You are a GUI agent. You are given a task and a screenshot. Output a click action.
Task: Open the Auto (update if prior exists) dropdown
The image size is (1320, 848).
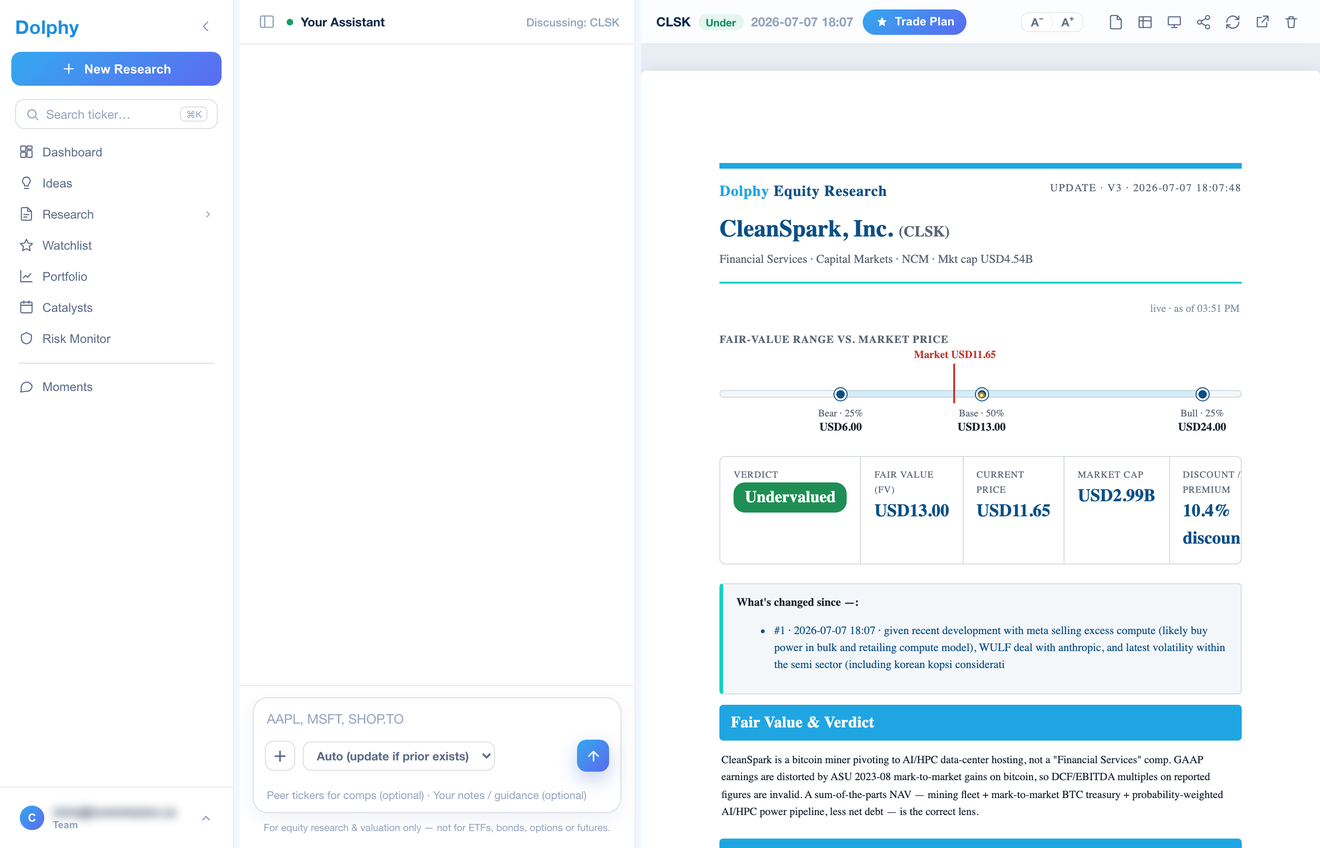pyautogui.click(x=399, y=756)
